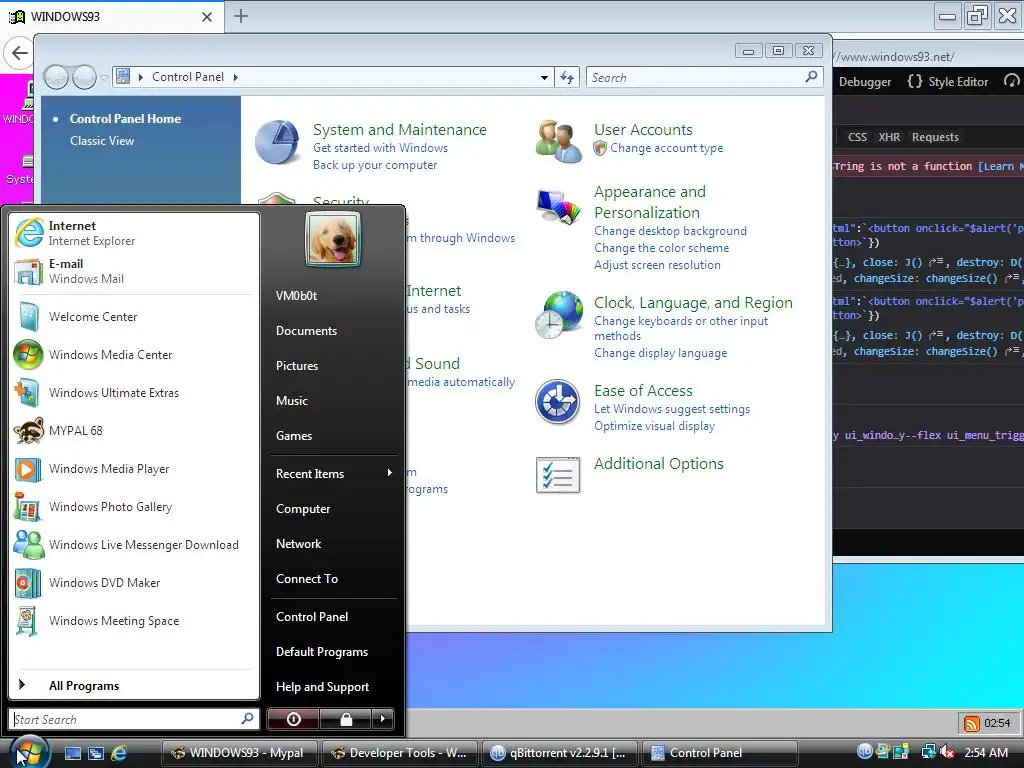
Task: Click Clock, Language, and Region globe icon
Action: click(x=558, y=315)
